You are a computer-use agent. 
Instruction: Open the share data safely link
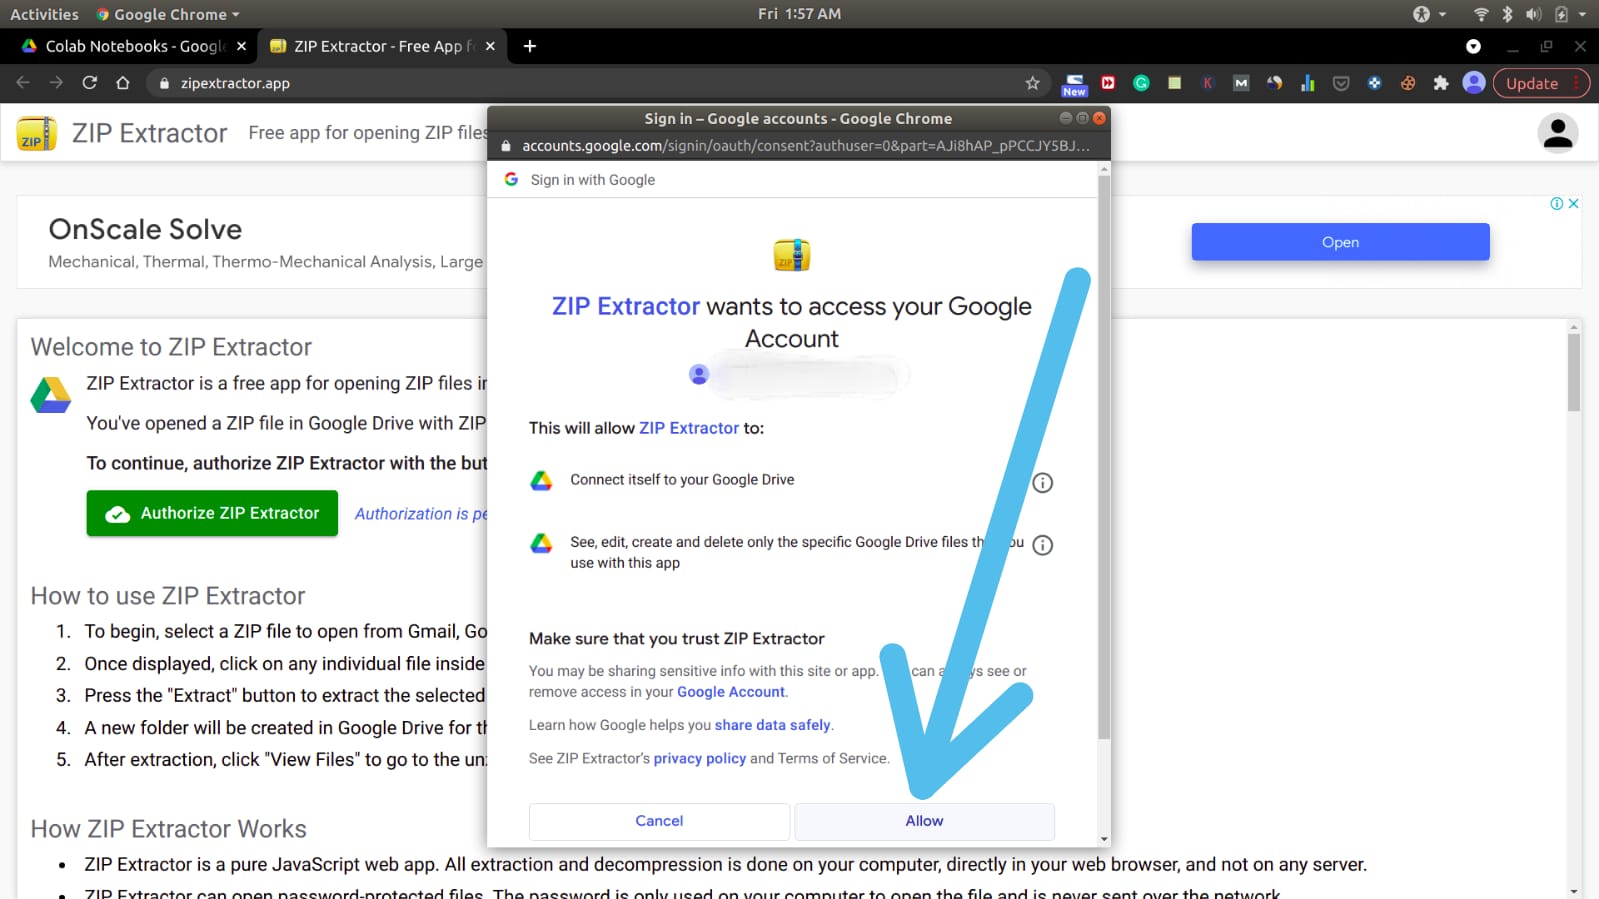click(772, 725)
